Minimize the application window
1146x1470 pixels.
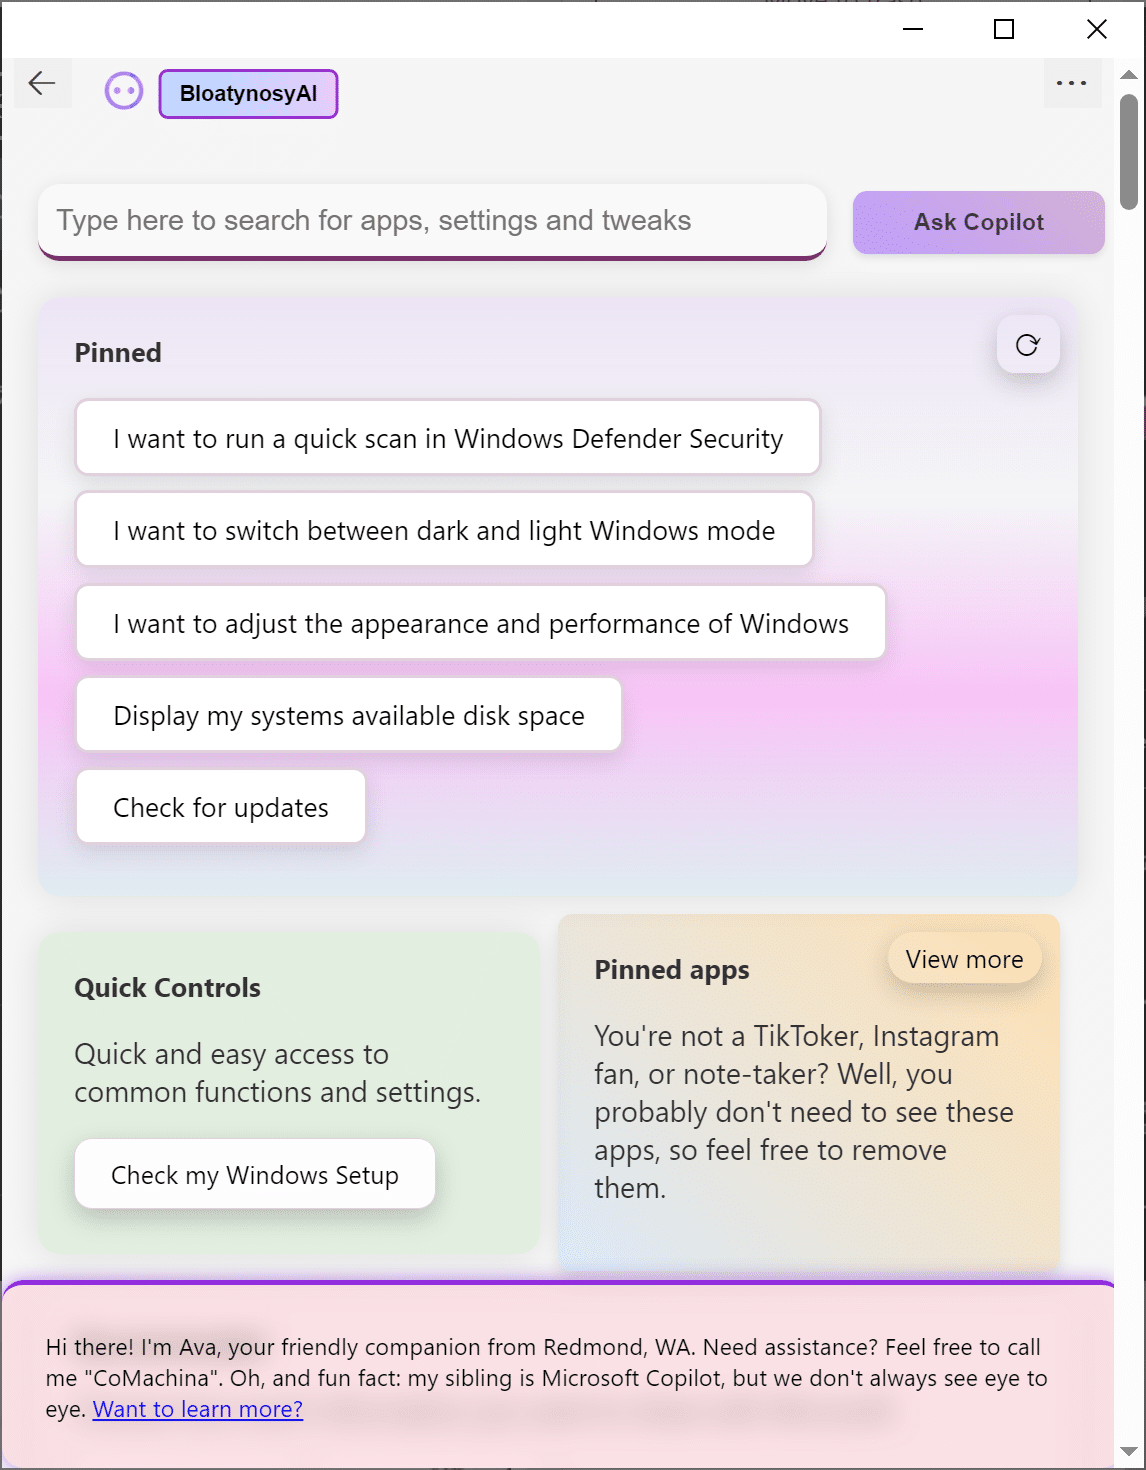click(x=912, y=29)
